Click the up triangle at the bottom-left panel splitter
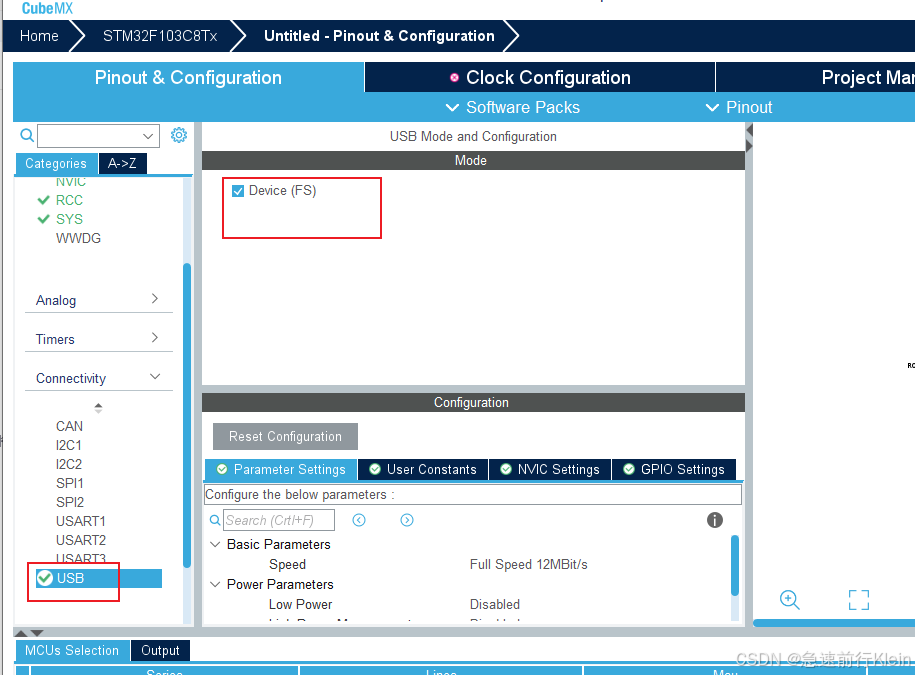The image size is (915, 675). pyautogui.click(x=20, y=632)
